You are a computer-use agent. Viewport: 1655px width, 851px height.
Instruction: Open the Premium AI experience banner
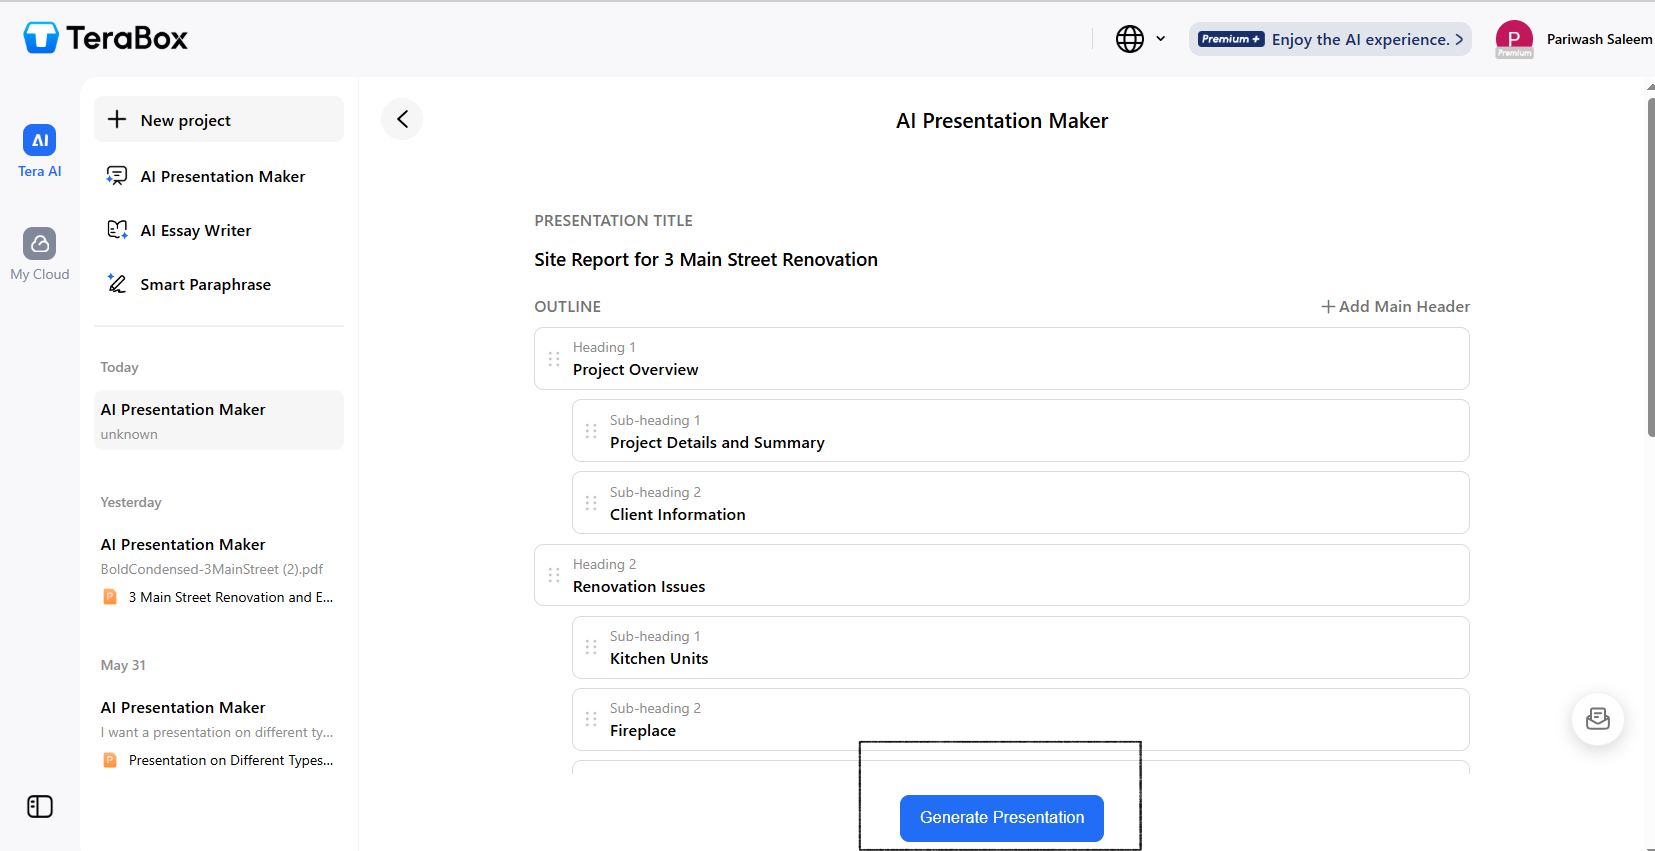(1329, 39)
